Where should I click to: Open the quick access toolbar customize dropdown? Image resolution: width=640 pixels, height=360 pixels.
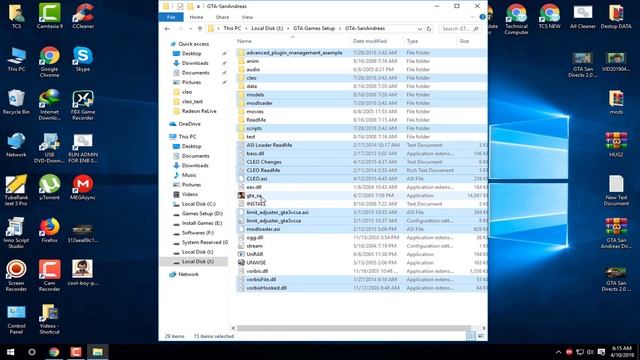198,7
